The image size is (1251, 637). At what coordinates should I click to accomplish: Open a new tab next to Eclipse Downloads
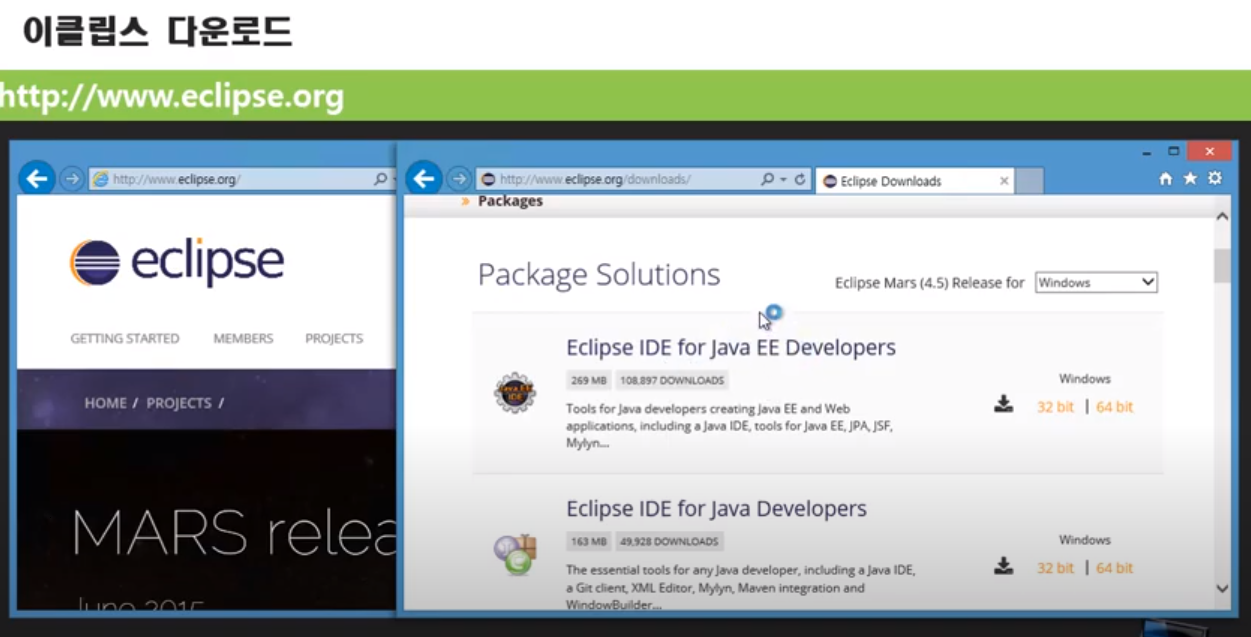(1030, 181)
